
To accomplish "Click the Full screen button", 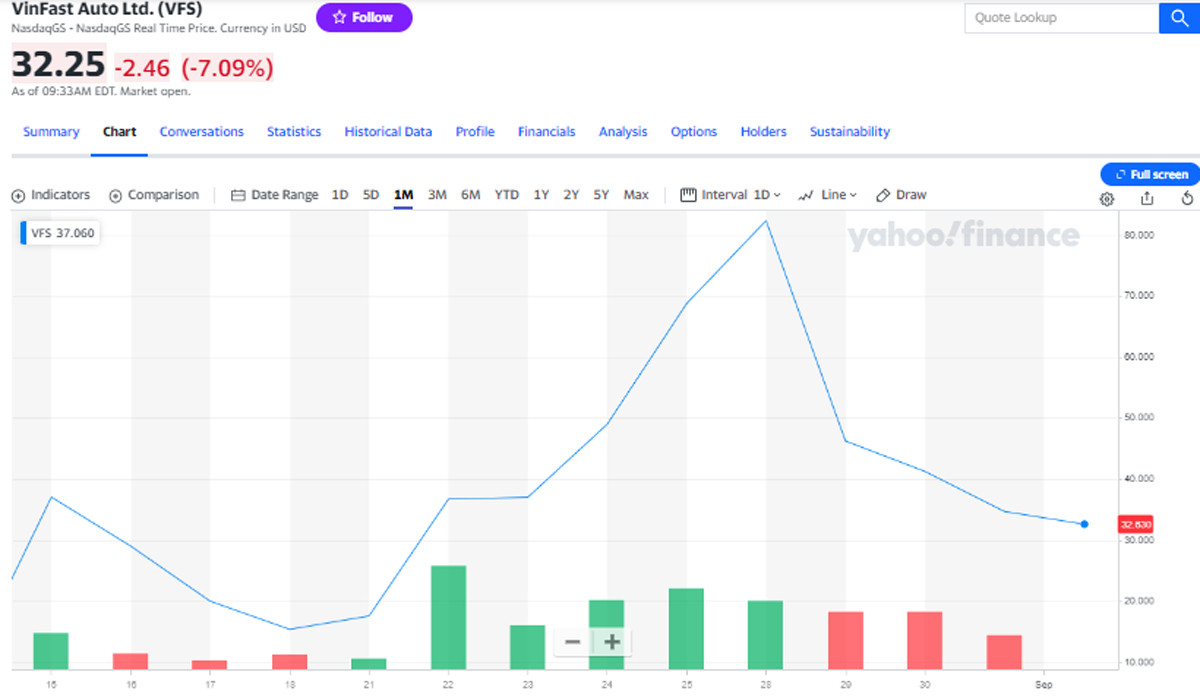I will click(x=1151, y=174).
